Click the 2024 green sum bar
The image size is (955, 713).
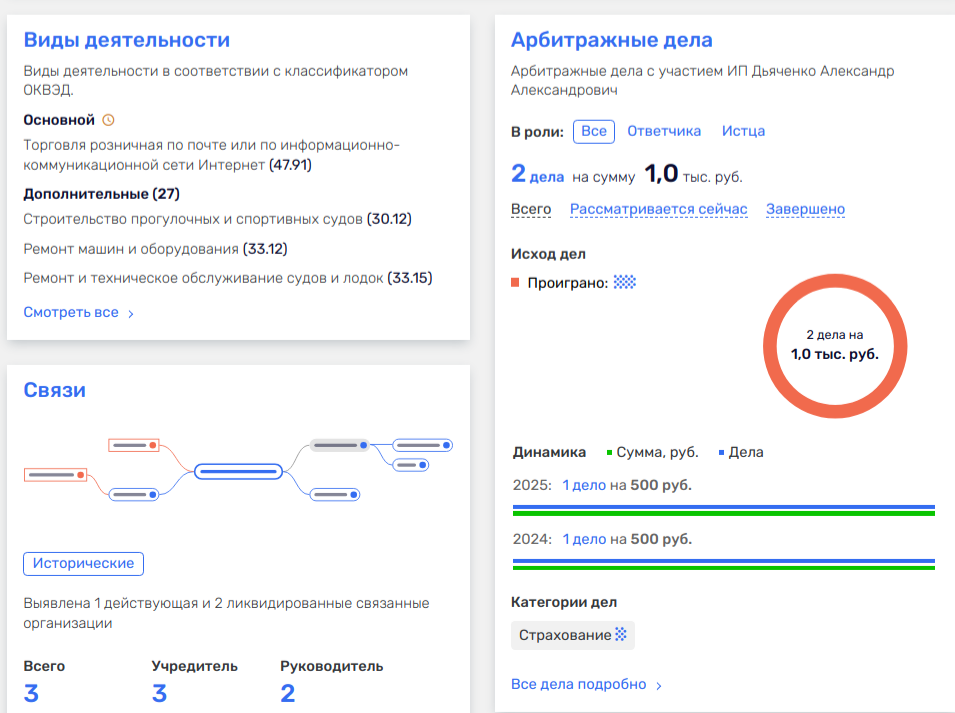(724, 567)
